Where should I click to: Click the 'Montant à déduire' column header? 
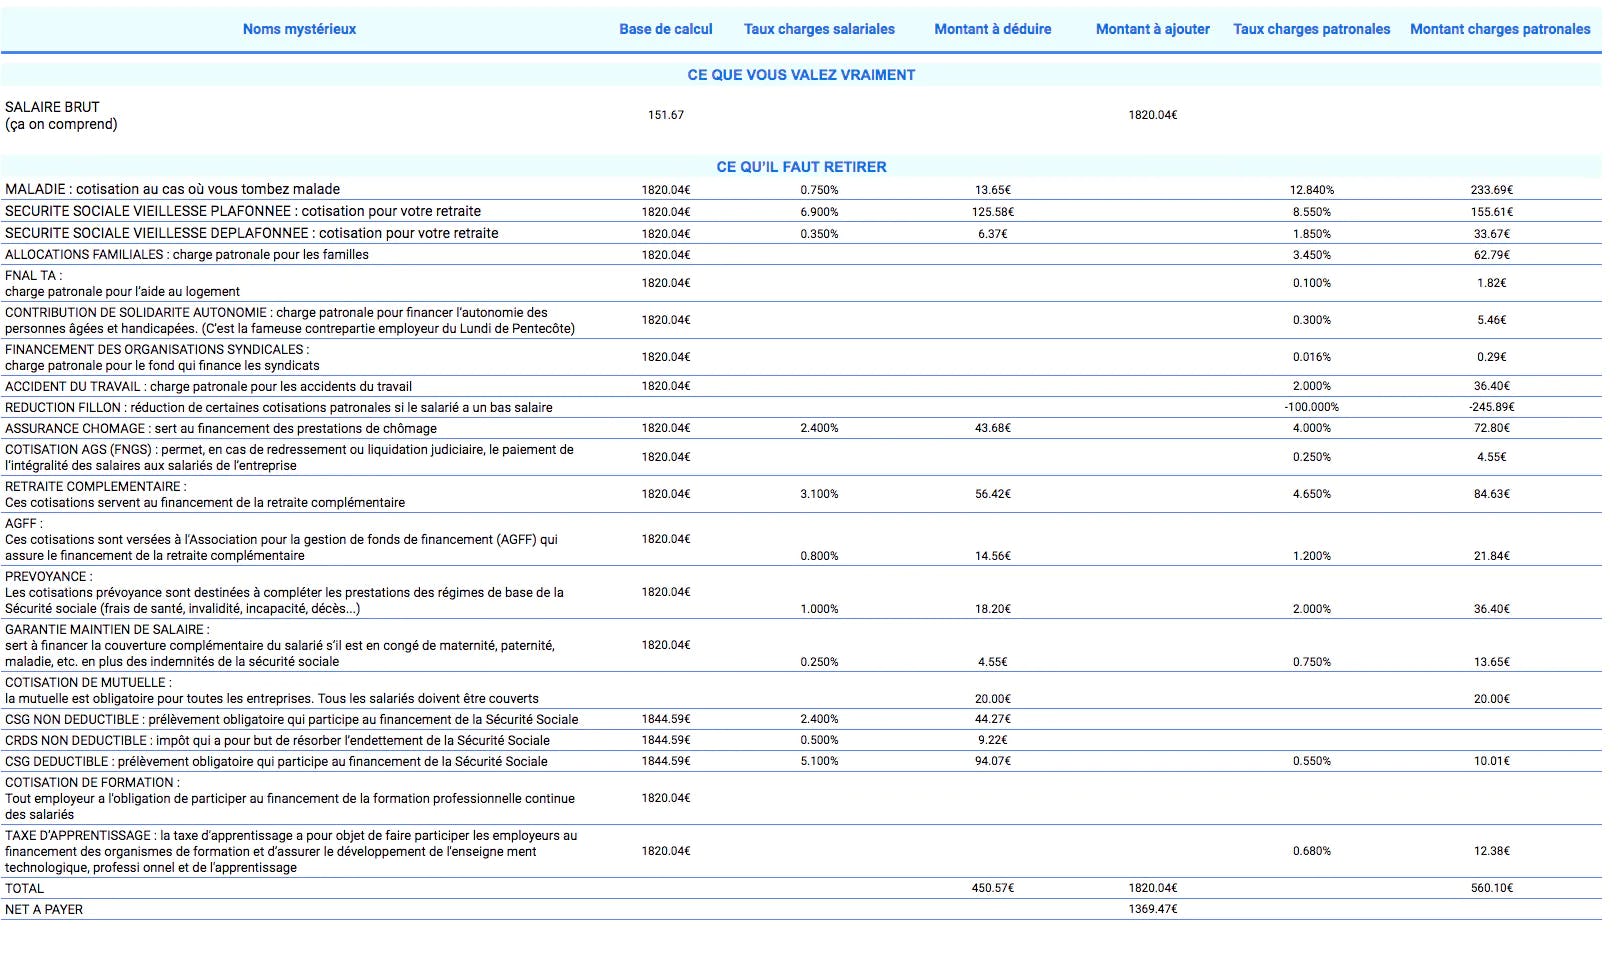(993, 29)
